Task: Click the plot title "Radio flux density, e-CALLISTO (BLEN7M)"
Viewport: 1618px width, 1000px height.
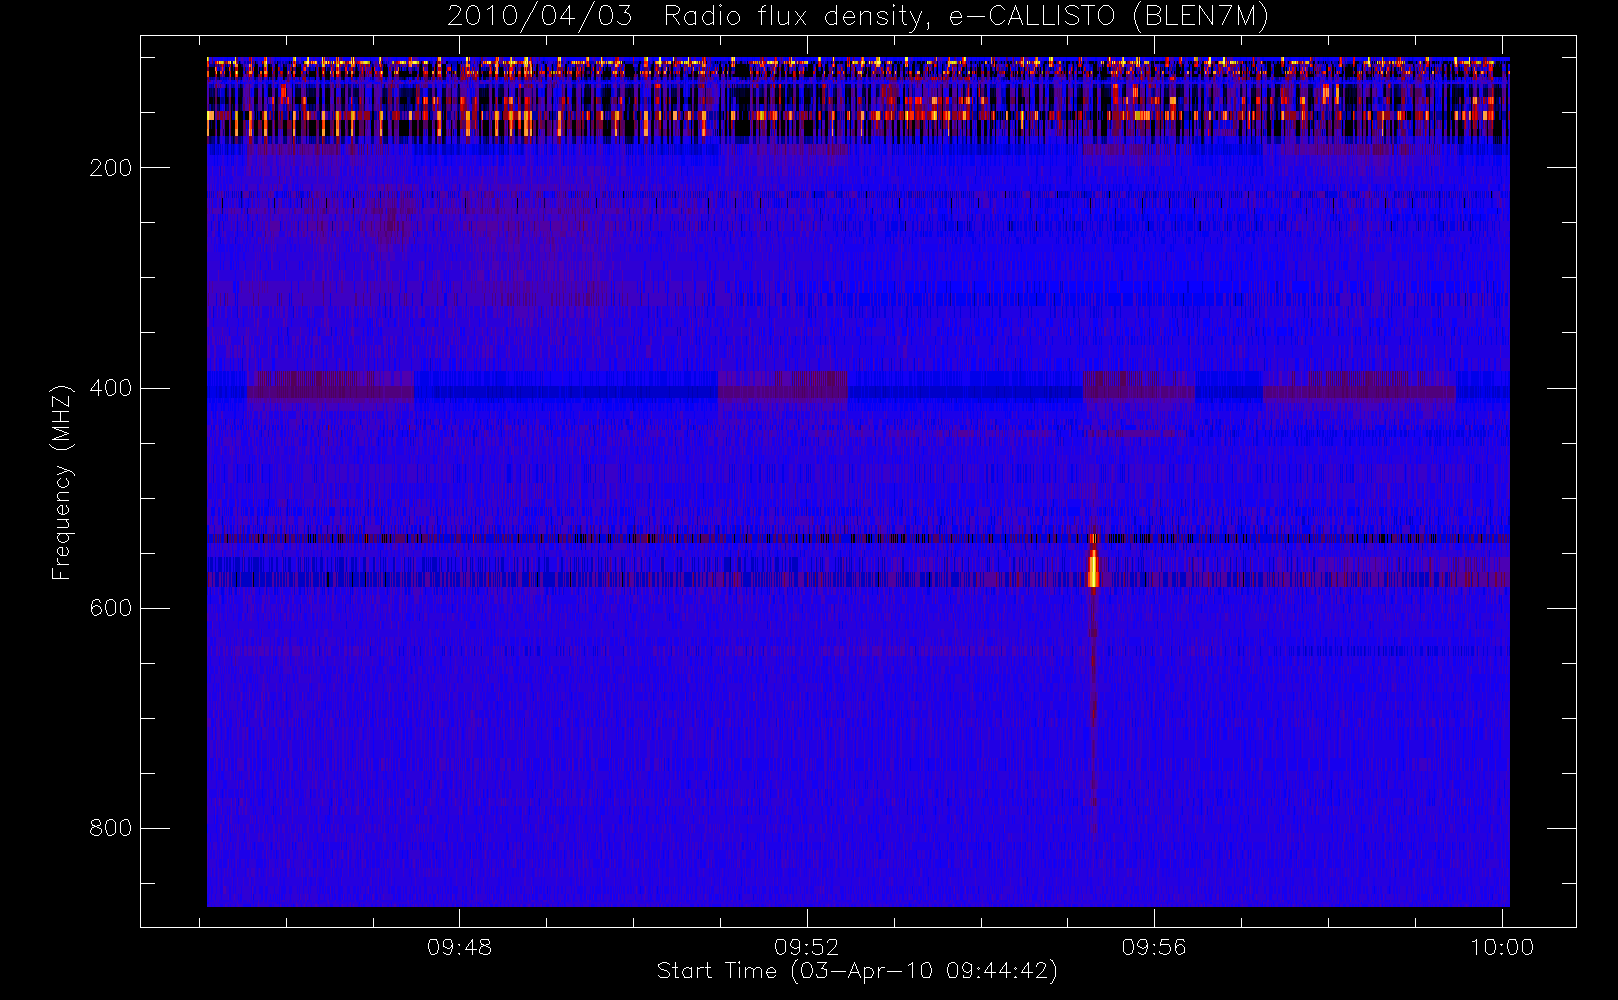Action: coord(966,17)
